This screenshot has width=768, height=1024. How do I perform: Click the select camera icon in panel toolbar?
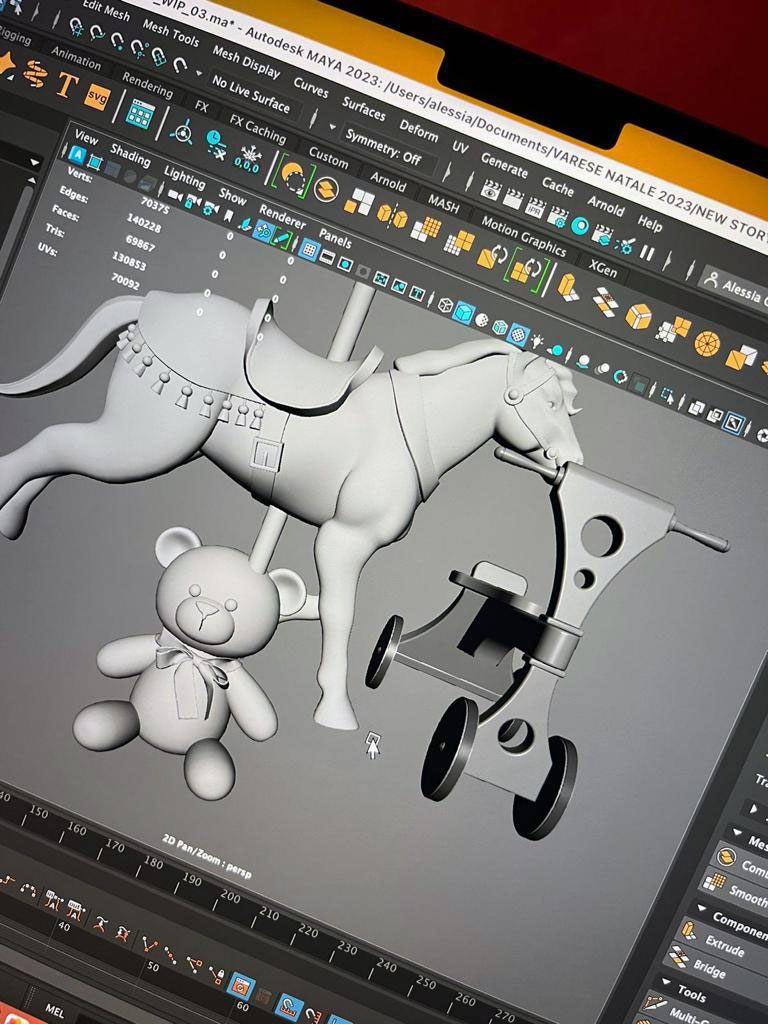pyautogui.click(x=175, y=195)
